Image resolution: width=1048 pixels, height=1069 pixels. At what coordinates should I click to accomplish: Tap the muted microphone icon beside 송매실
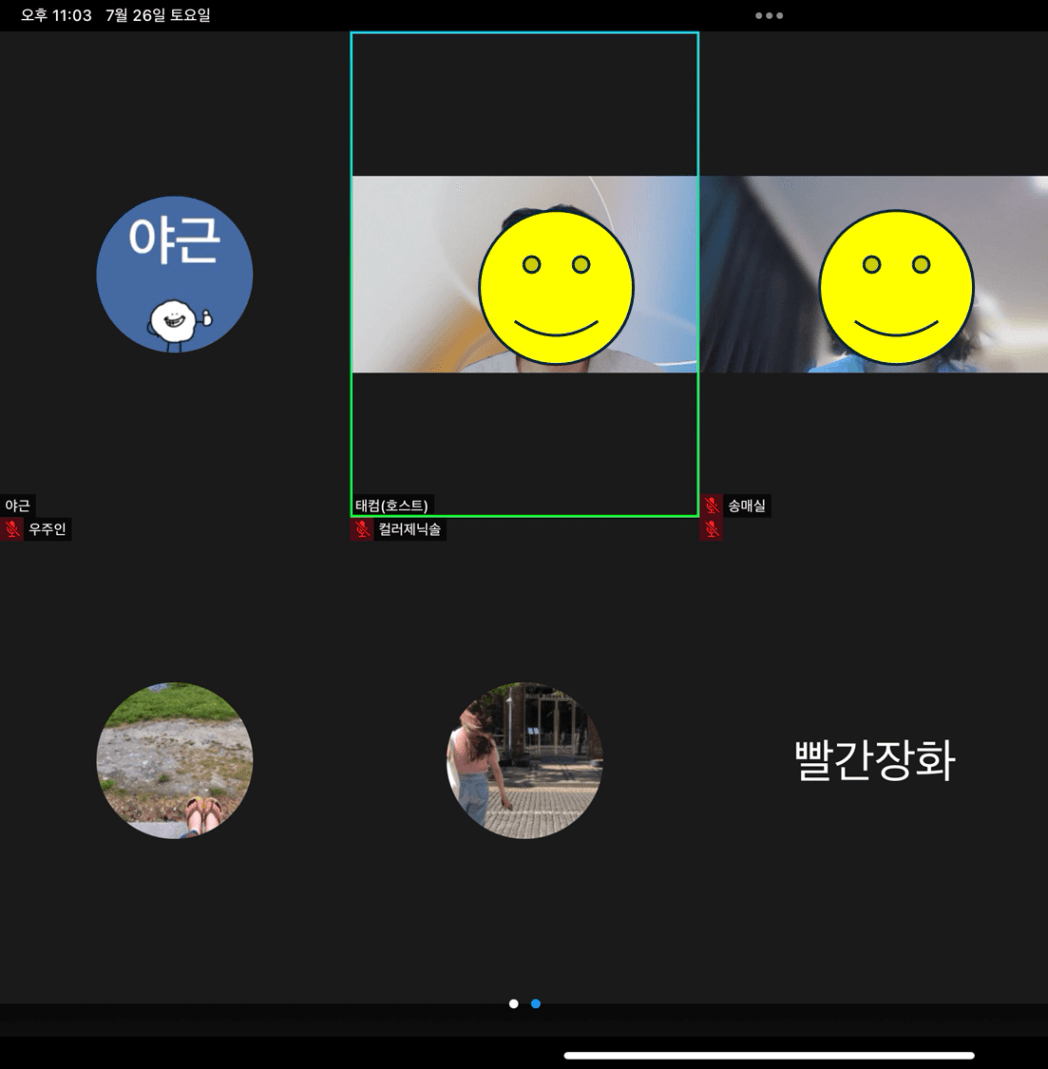(x=711, y=506)
